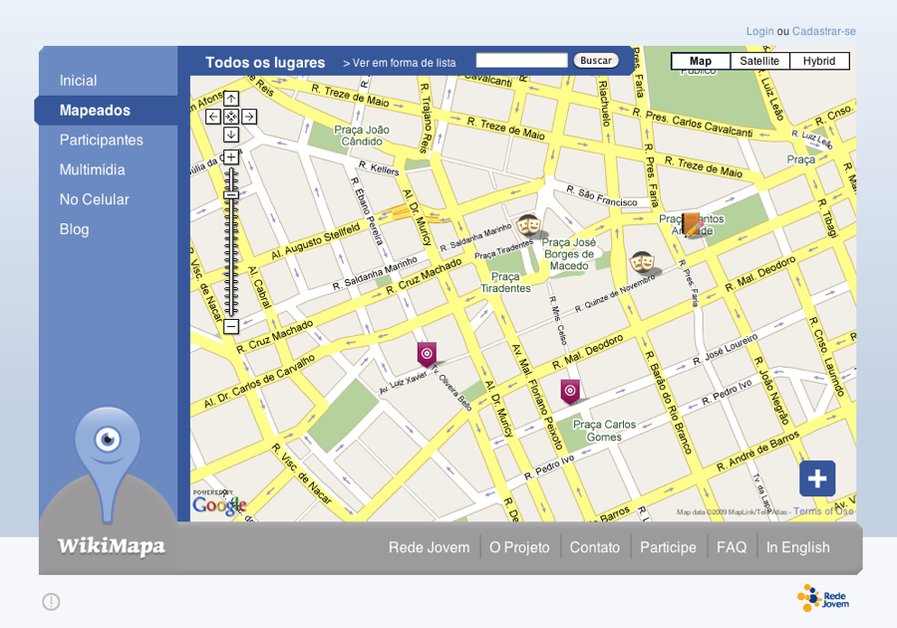
Task: Click the WikiMapa eye pin mascot
Action: 108,463
